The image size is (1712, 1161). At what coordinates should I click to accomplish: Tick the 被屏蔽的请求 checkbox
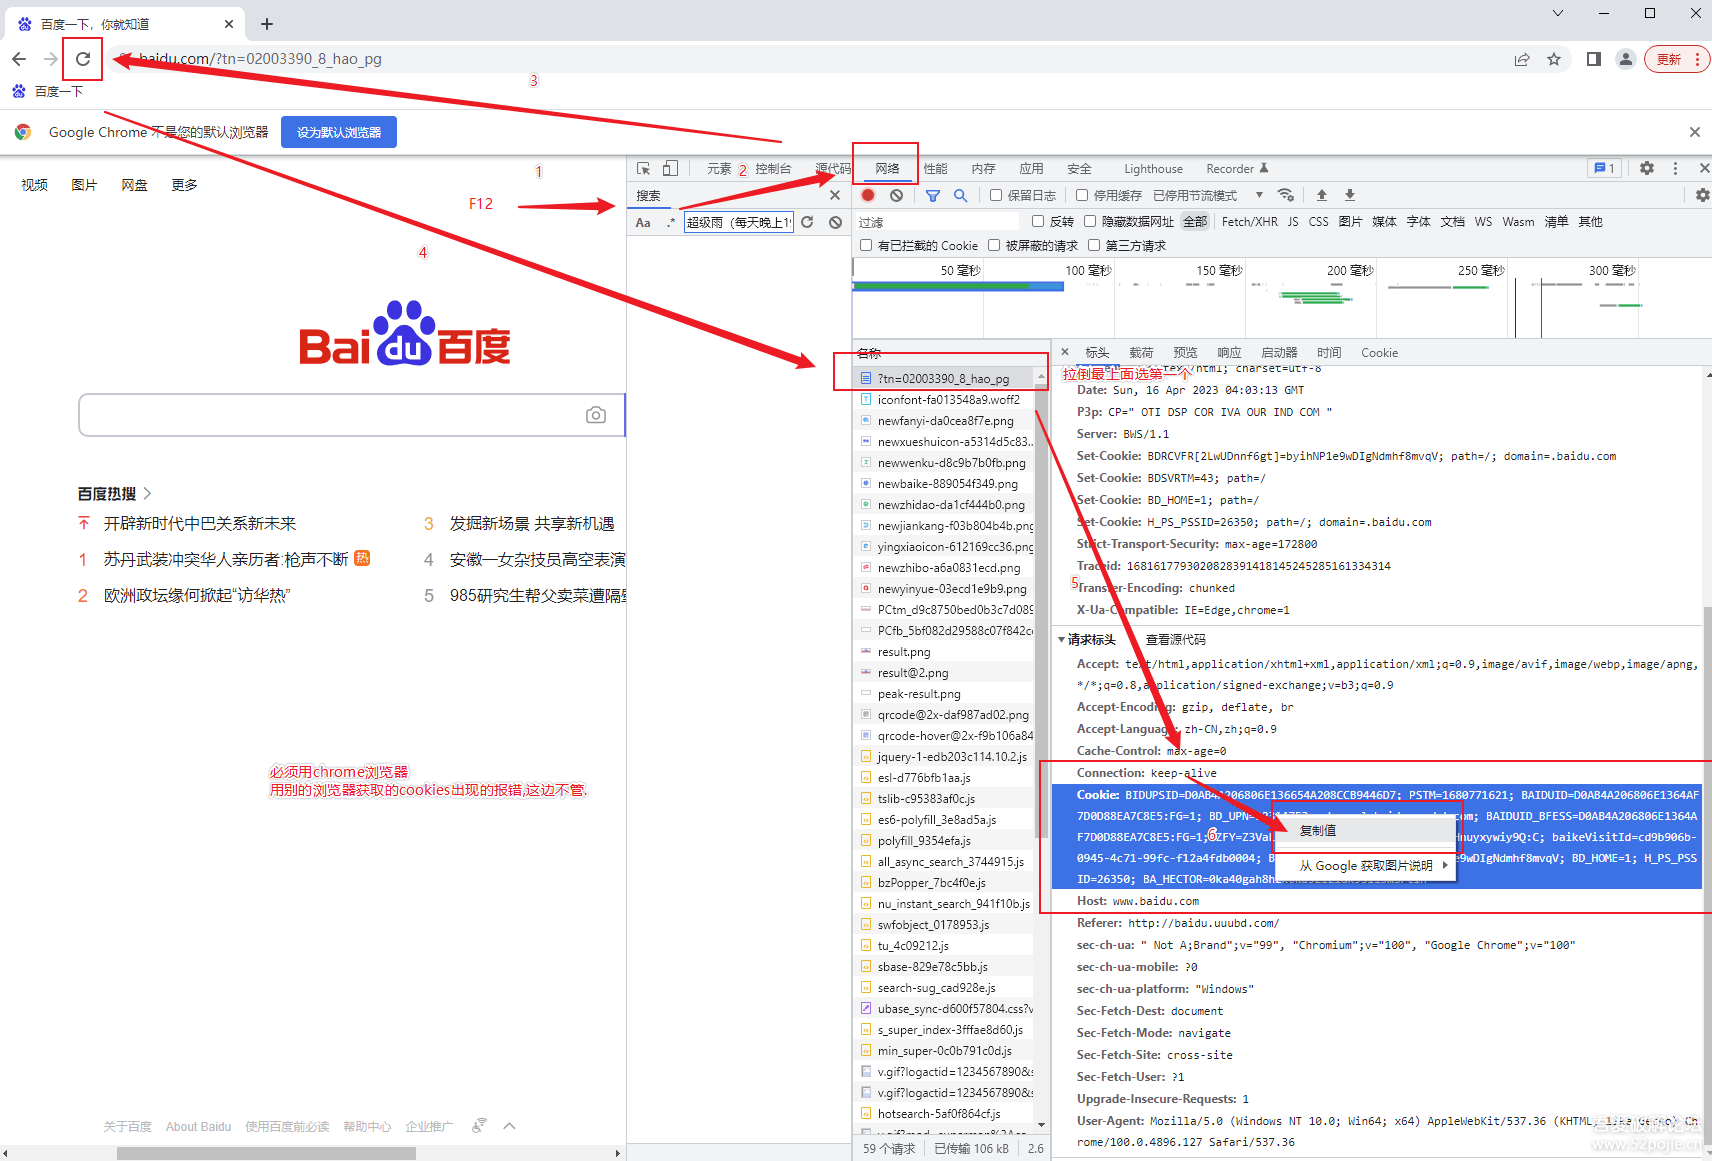[994, 245]
